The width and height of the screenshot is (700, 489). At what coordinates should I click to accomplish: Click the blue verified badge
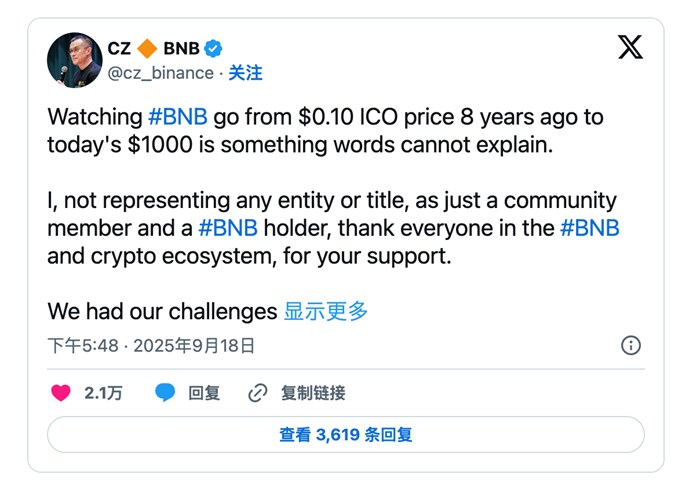click(x=213, y=48)
